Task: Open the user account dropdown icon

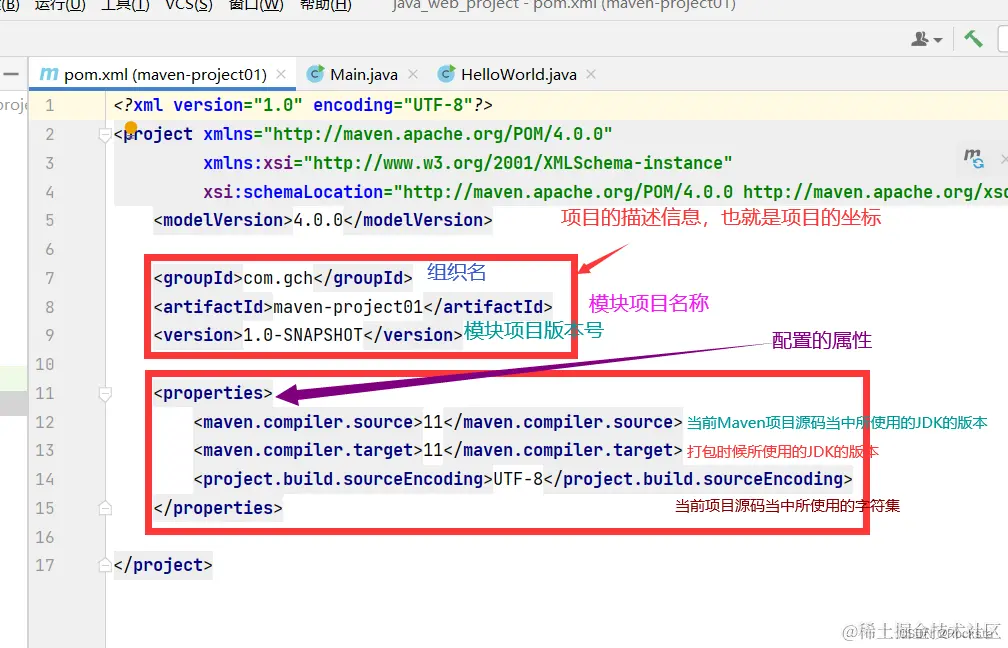Action: [926, 39]
